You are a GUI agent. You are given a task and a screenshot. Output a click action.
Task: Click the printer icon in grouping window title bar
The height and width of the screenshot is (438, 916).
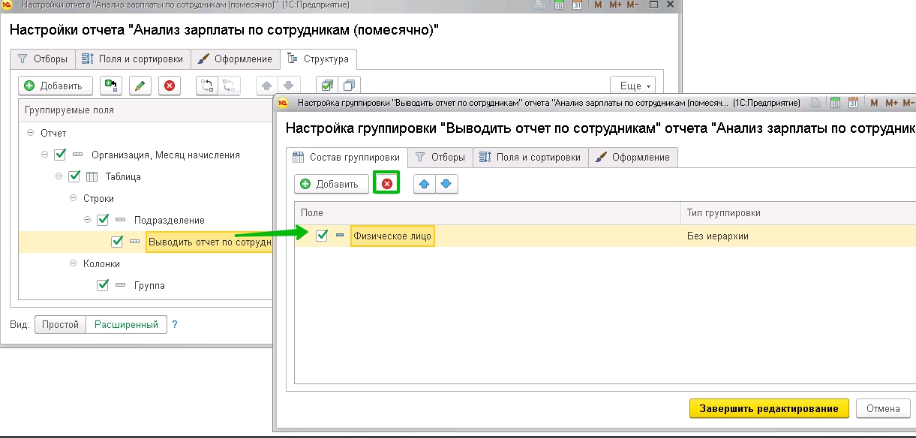point(816,103)
